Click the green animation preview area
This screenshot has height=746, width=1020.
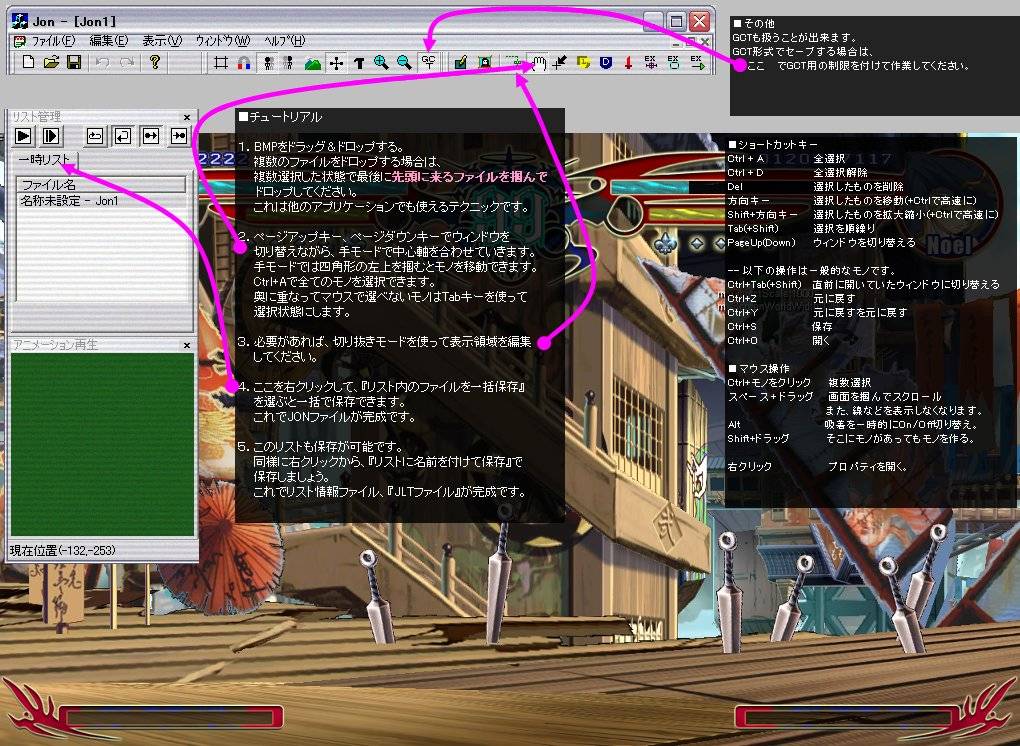point(102,444)
